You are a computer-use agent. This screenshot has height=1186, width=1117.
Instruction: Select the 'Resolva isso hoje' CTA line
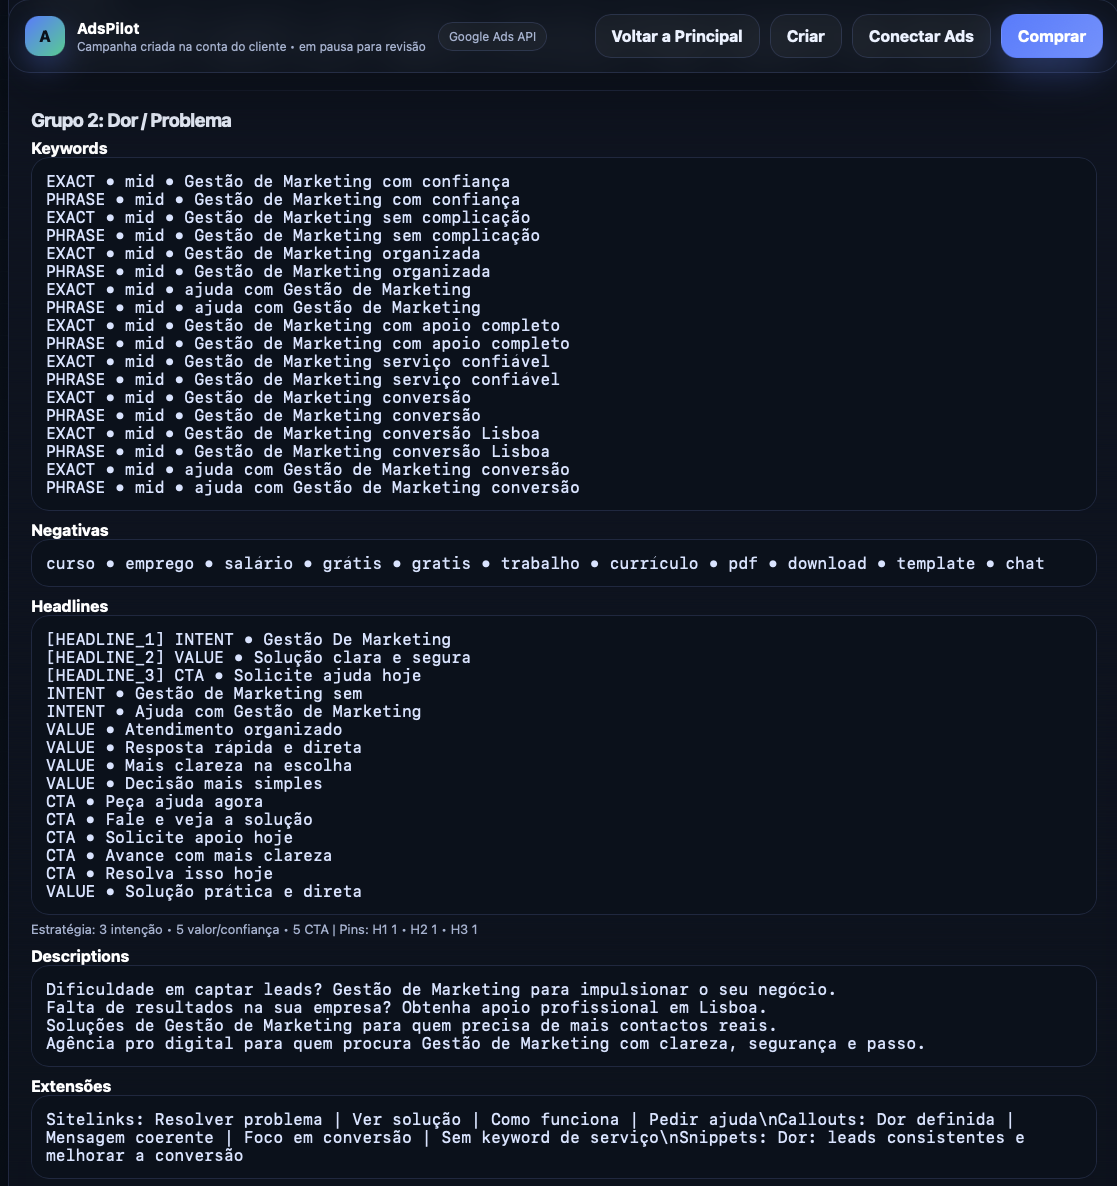click(160, 874)
